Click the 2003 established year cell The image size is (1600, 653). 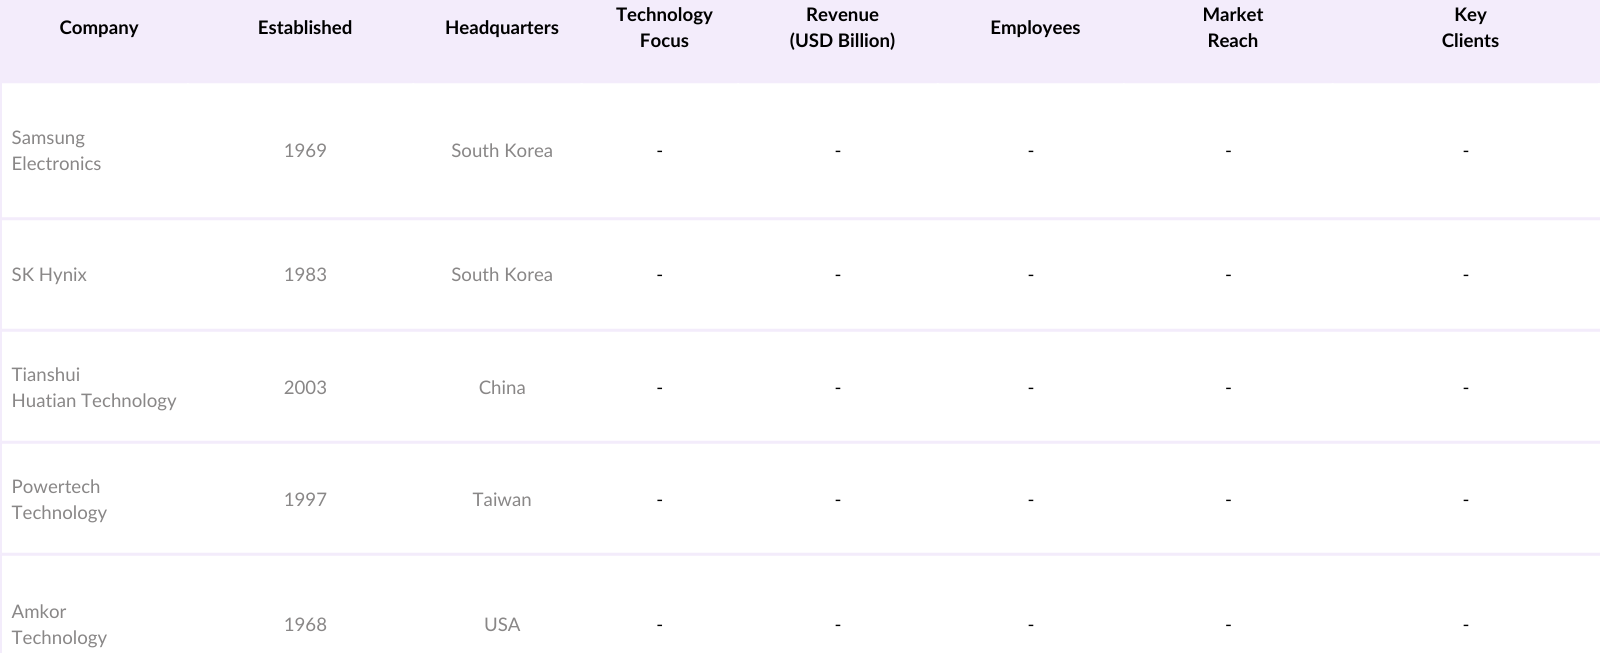click(305, 388)
